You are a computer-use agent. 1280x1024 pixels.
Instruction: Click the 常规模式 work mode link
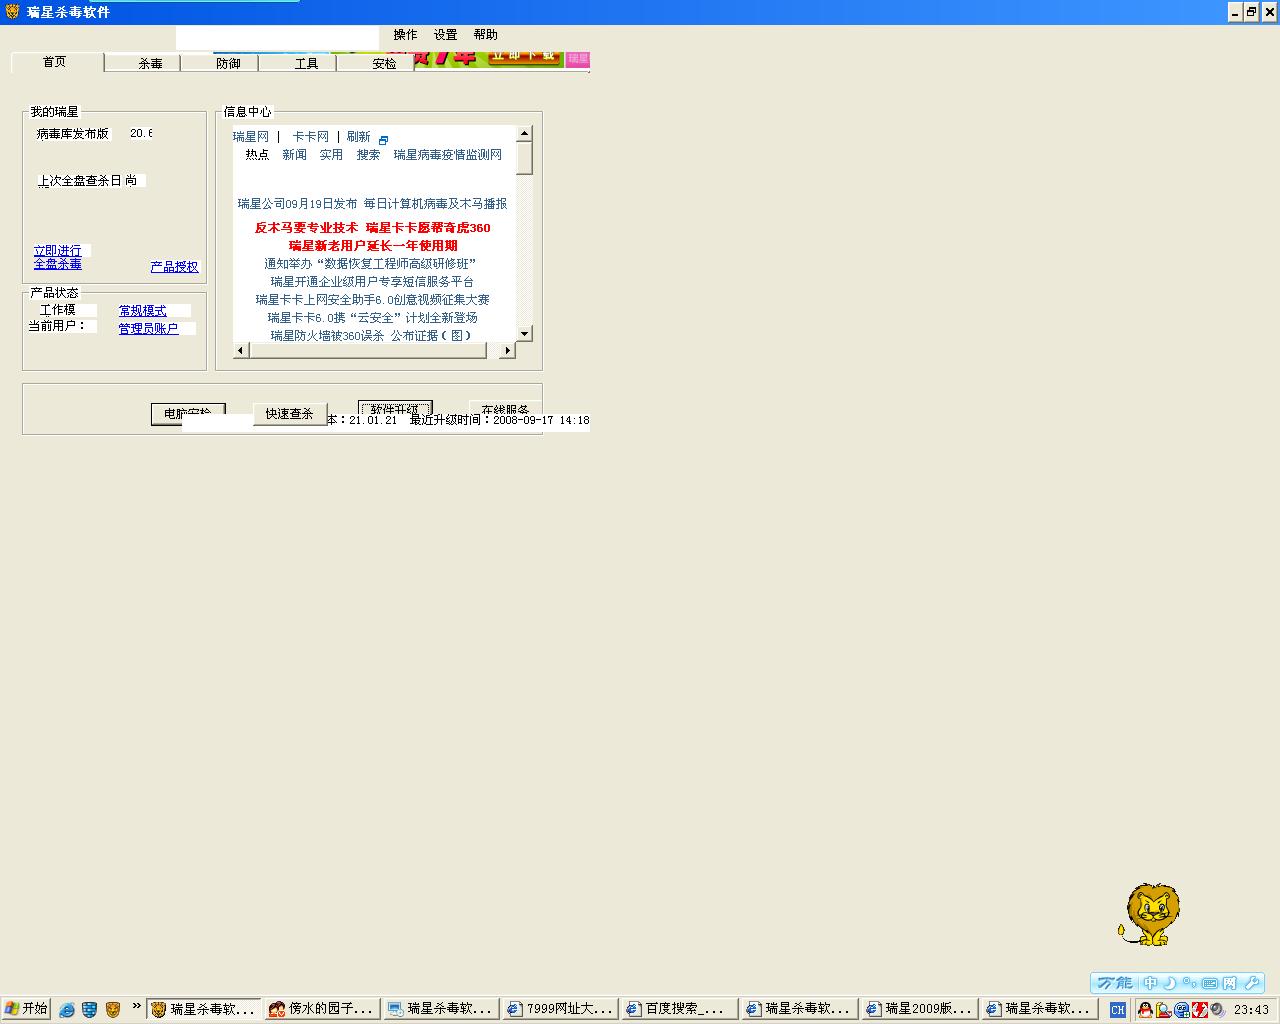[142, 311]
